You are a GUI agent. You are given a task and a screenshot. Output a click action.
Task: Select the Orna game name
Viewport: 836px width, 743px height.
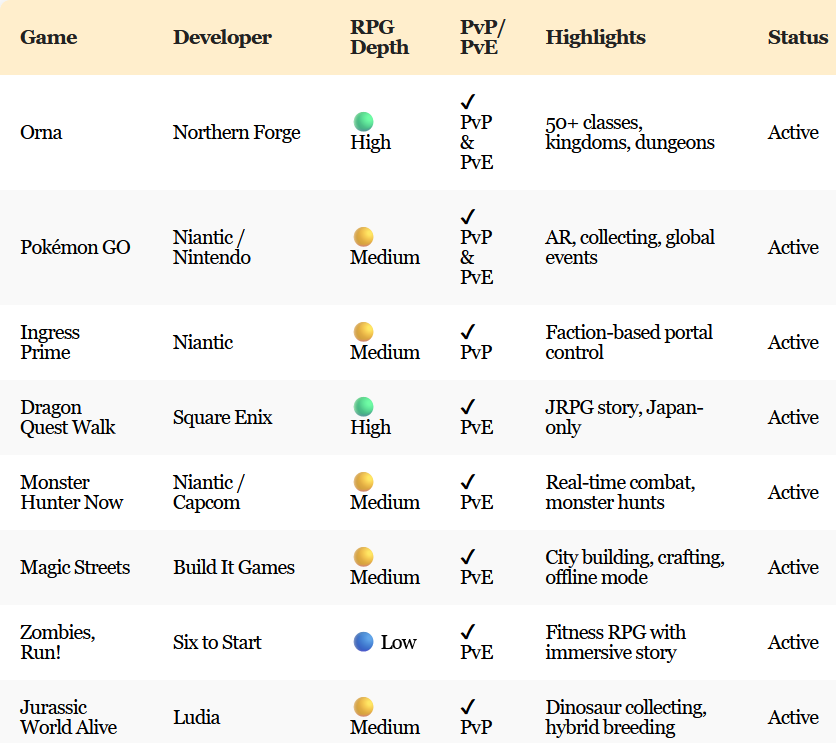(x=41, y=133)
